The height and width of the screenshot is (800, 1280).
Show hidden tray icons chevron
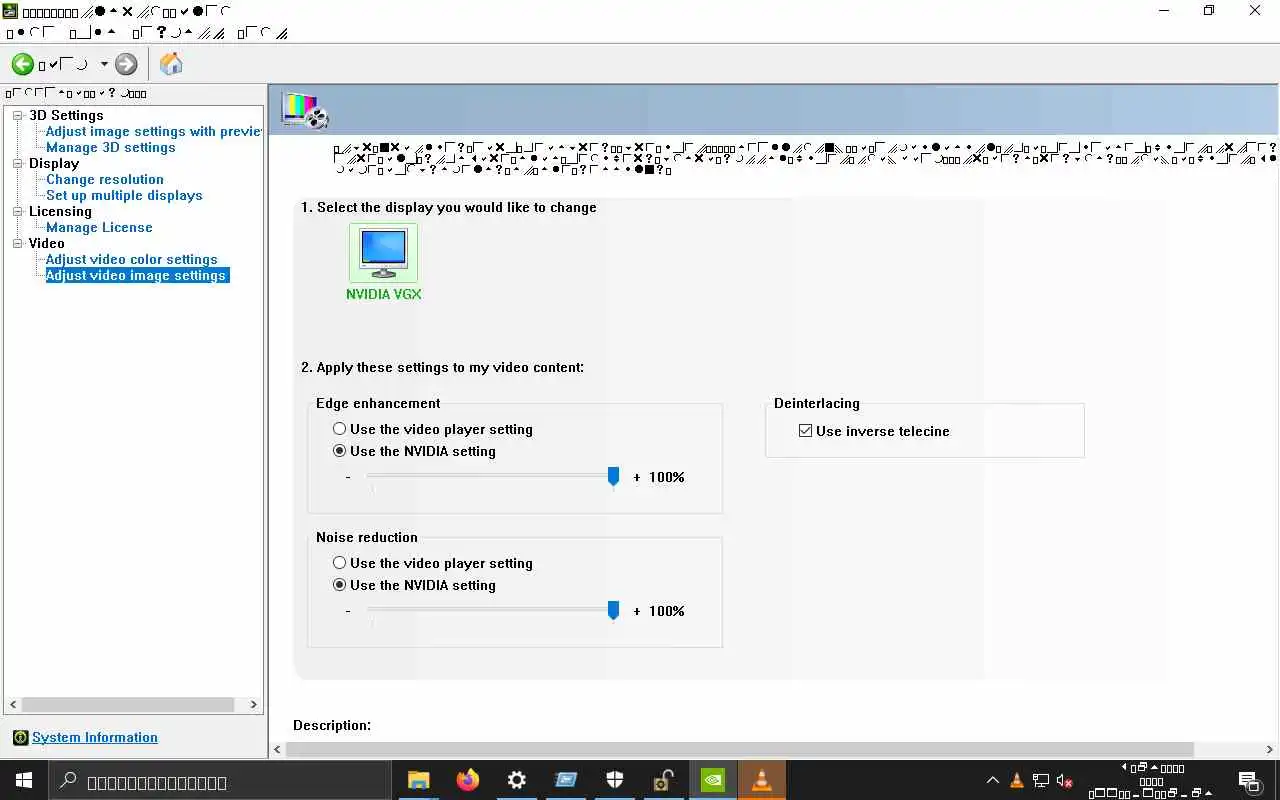(x=993, y=781)
